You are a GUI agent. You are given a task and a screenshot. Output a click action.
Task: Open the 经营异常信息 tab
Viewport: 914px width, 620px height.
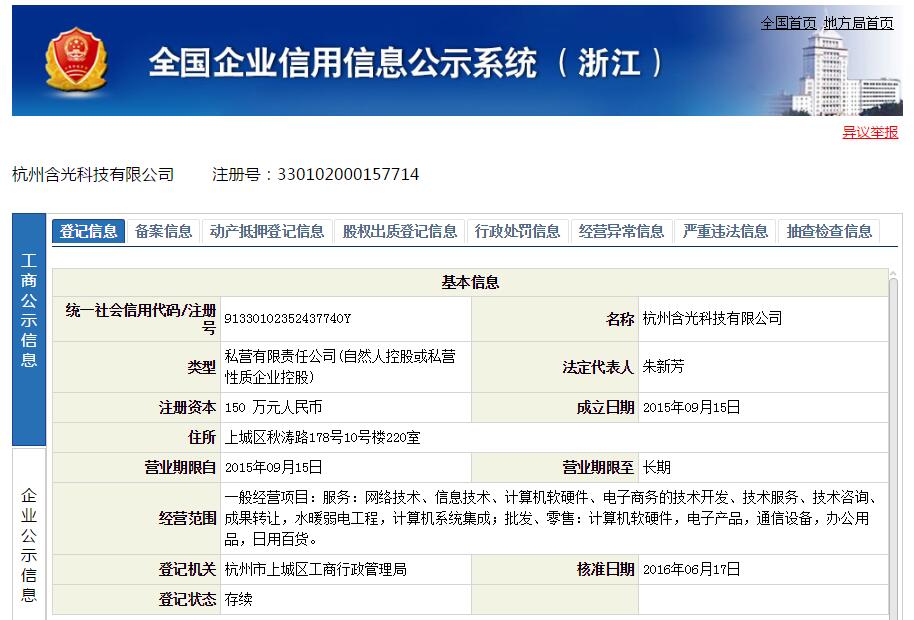[621, 231]
